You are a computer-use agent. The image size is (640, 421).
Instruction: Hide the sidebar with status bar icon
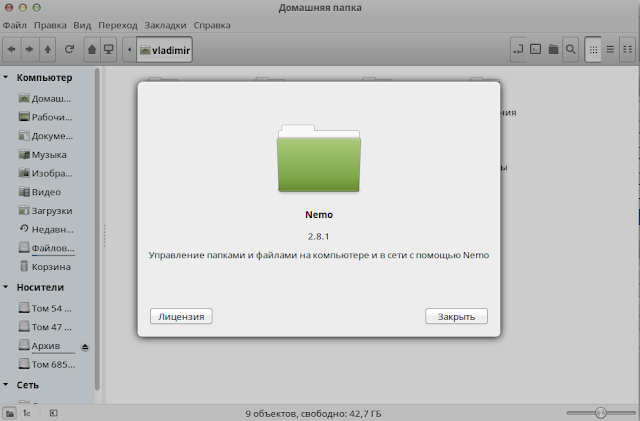pos(53,413)
